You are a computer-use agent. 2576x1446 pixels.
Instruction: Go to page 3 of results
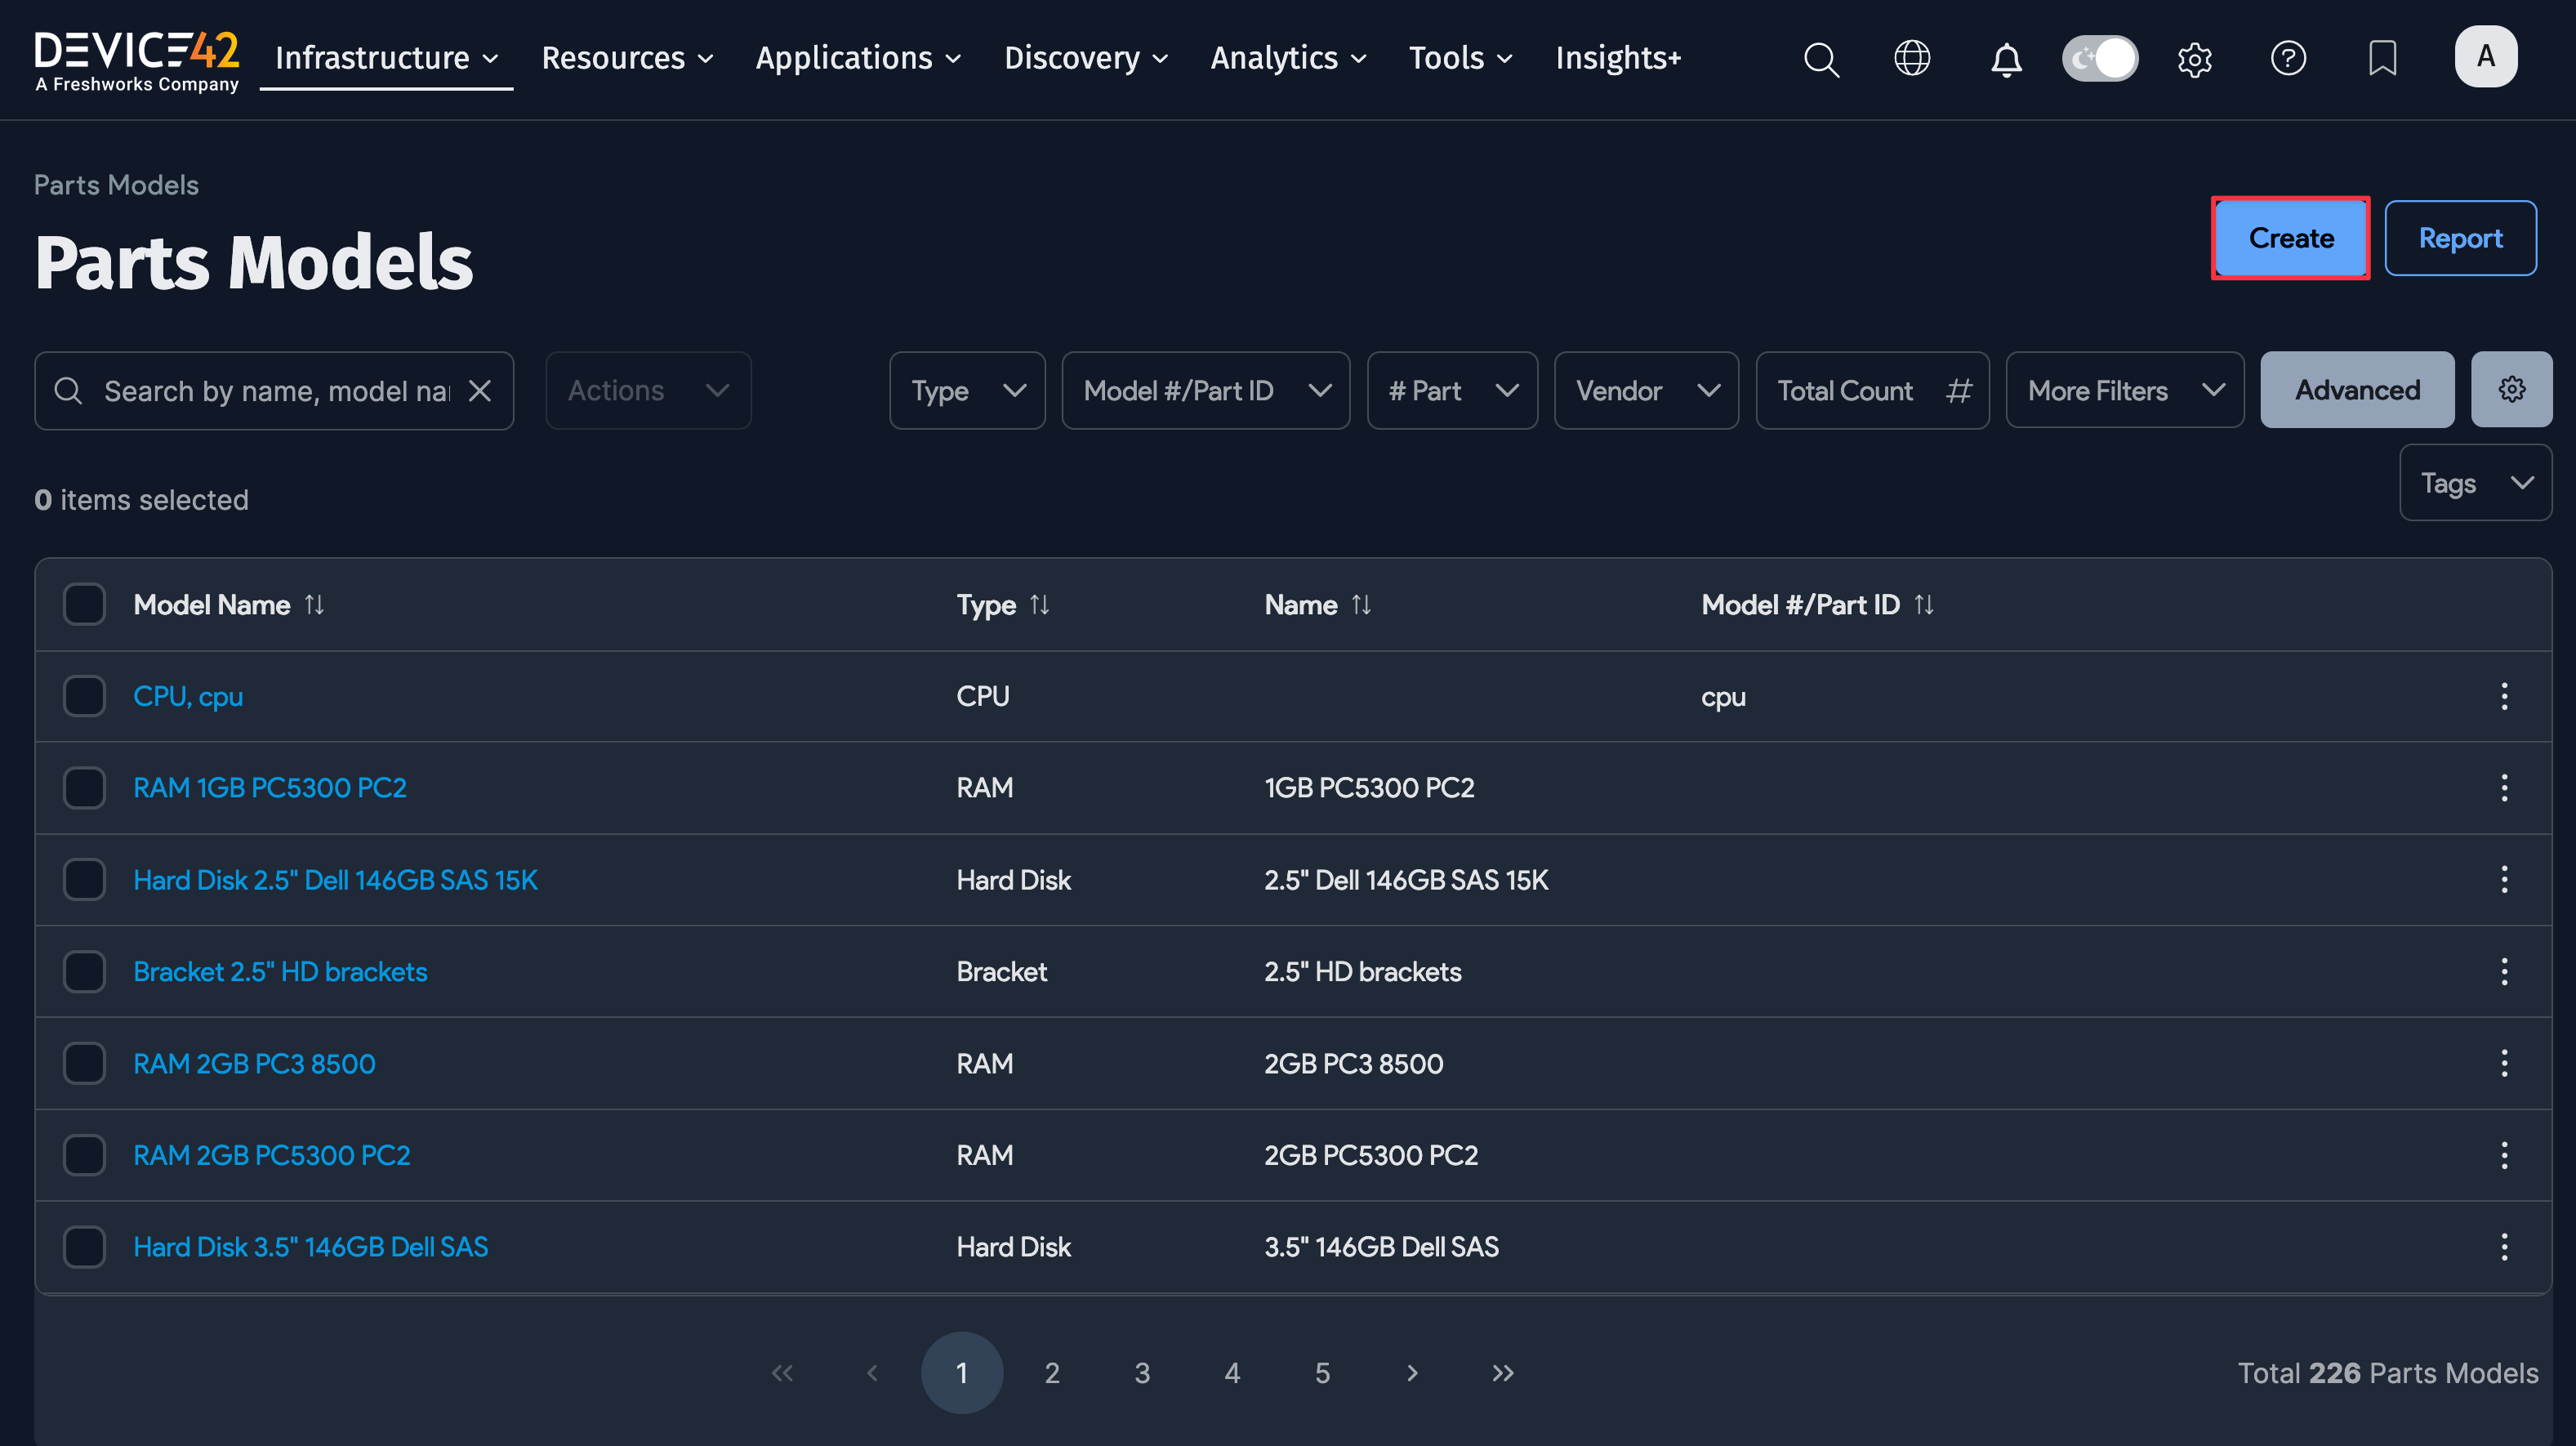click(1142, 1373)
